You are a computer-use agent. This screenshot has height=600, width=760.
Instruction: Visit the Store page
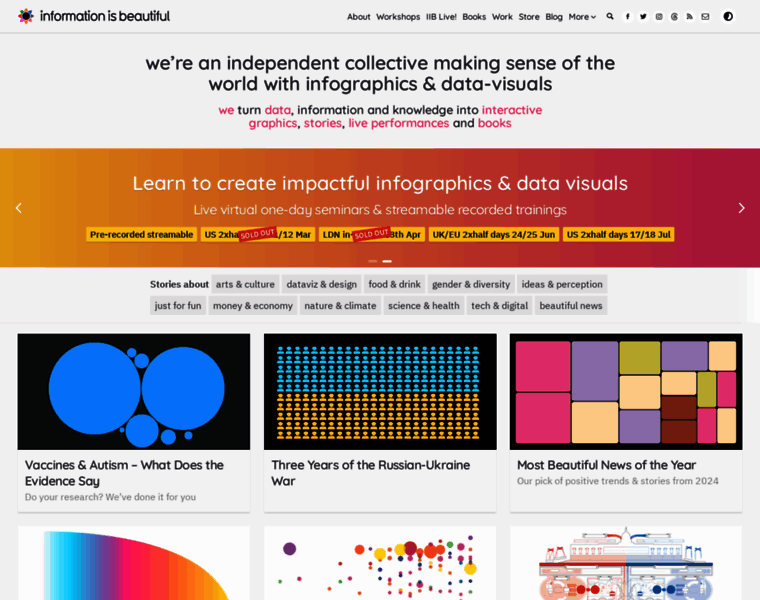[x=529, y=17]
